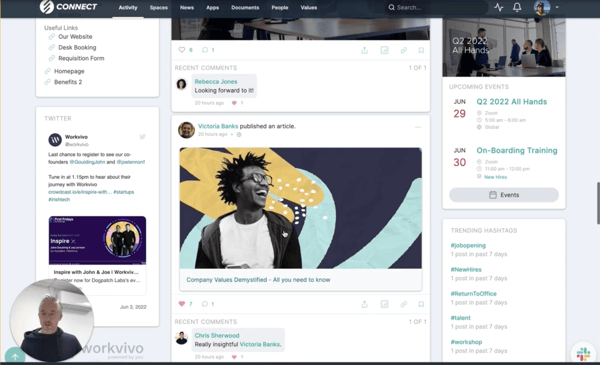Viewport: 600px width, 365px height.
Task: Open the Spaces menu
Action: [x=159, y=8]
